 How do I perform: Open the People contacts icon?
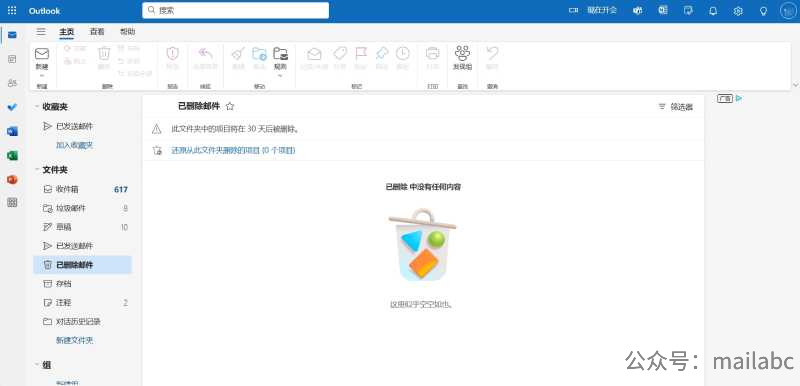tap(12, 83)
